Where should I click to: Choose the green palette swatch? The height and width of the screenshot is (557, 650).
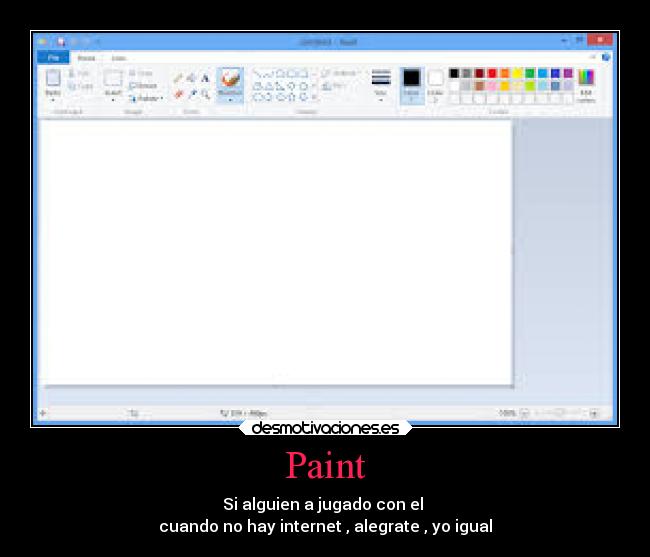pos(530,73)
